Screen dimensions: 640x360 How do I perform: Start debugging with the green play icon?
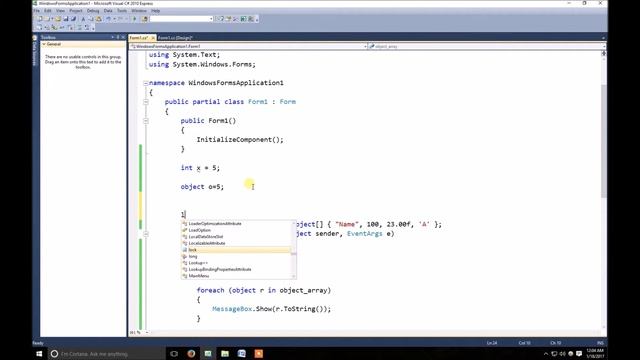tap(135, 19)
